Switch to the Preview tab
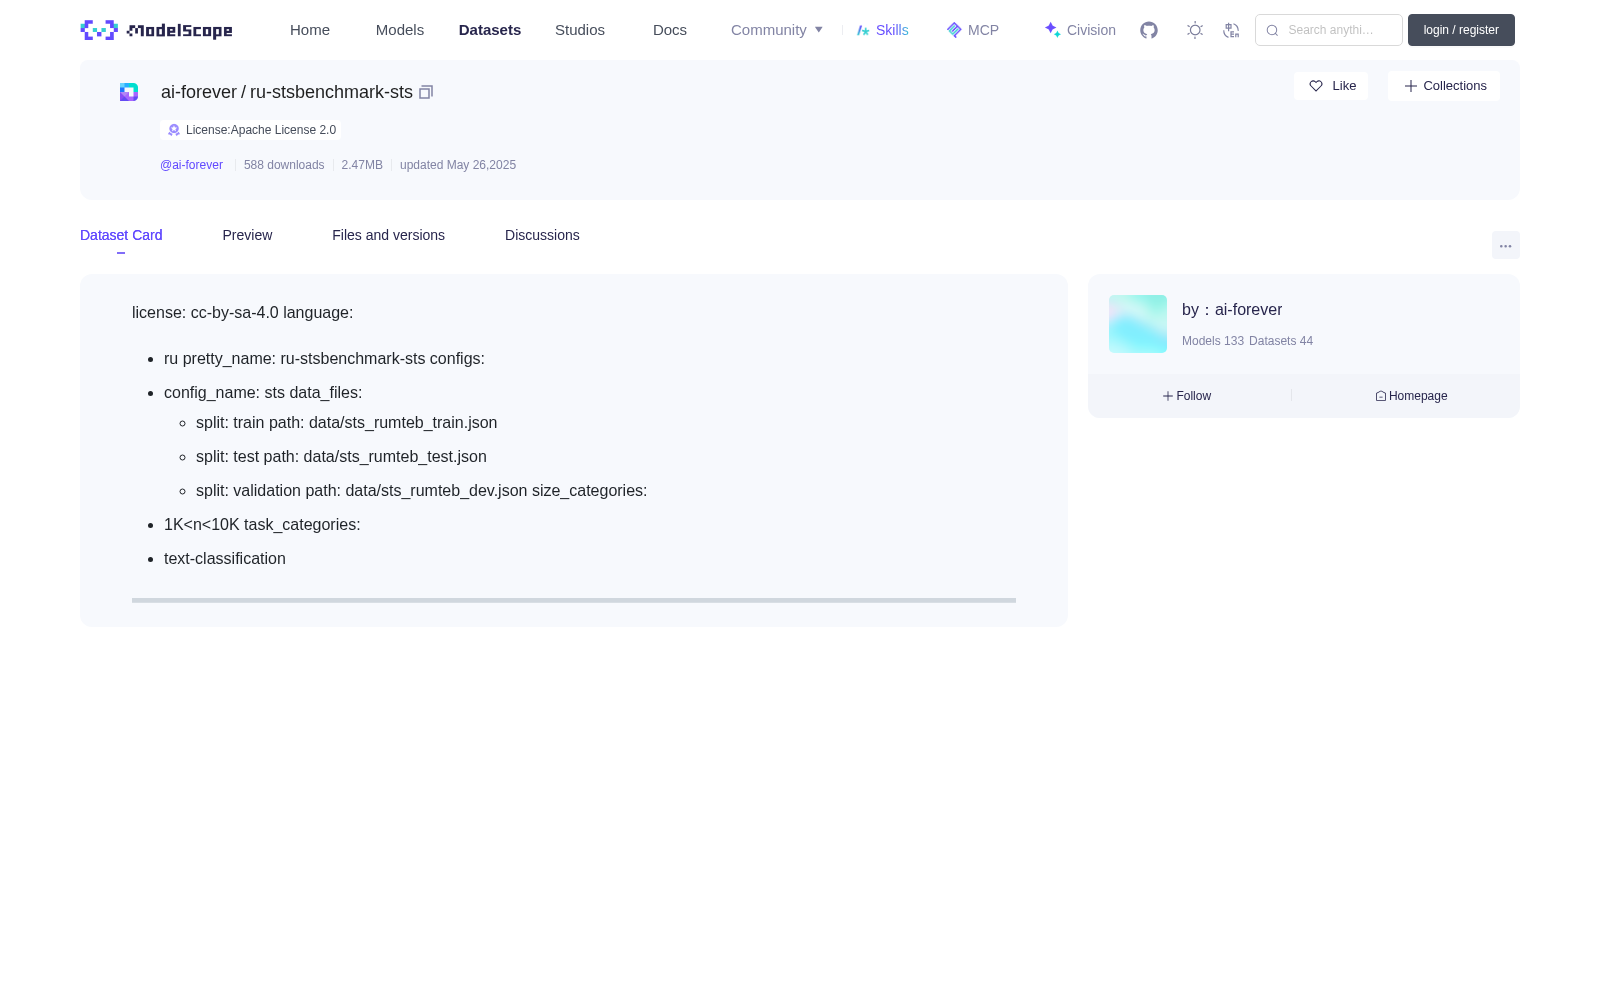Image resolution: width=1600 pixels, height=1000 pixels. click(247, 235)
